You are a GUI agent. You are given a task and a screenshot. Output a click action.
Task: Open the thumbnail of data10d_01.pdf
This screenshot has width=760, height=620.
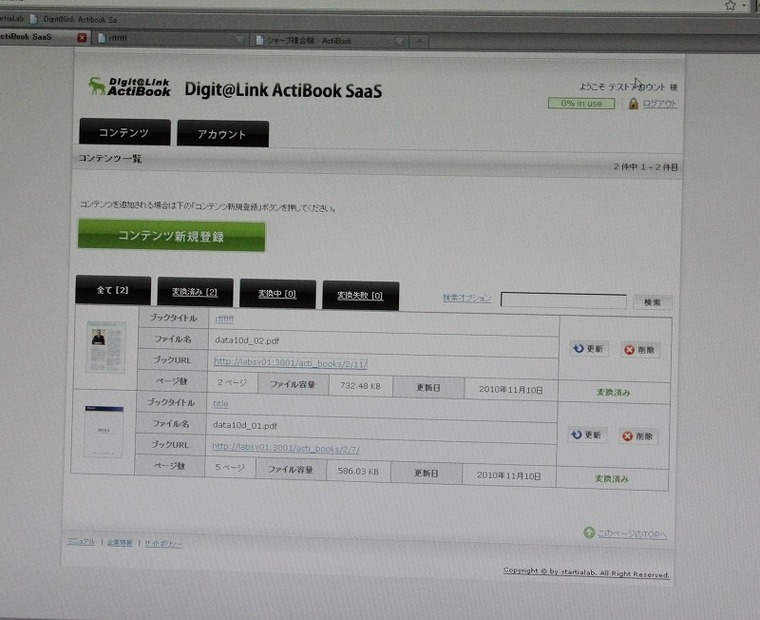click(x=103, y=431)
